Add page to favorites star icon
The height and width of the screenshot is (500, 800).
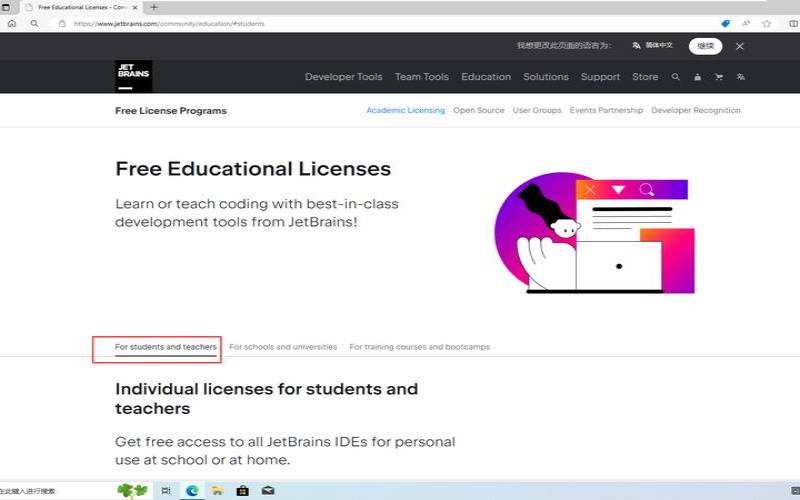coord(766,23)
